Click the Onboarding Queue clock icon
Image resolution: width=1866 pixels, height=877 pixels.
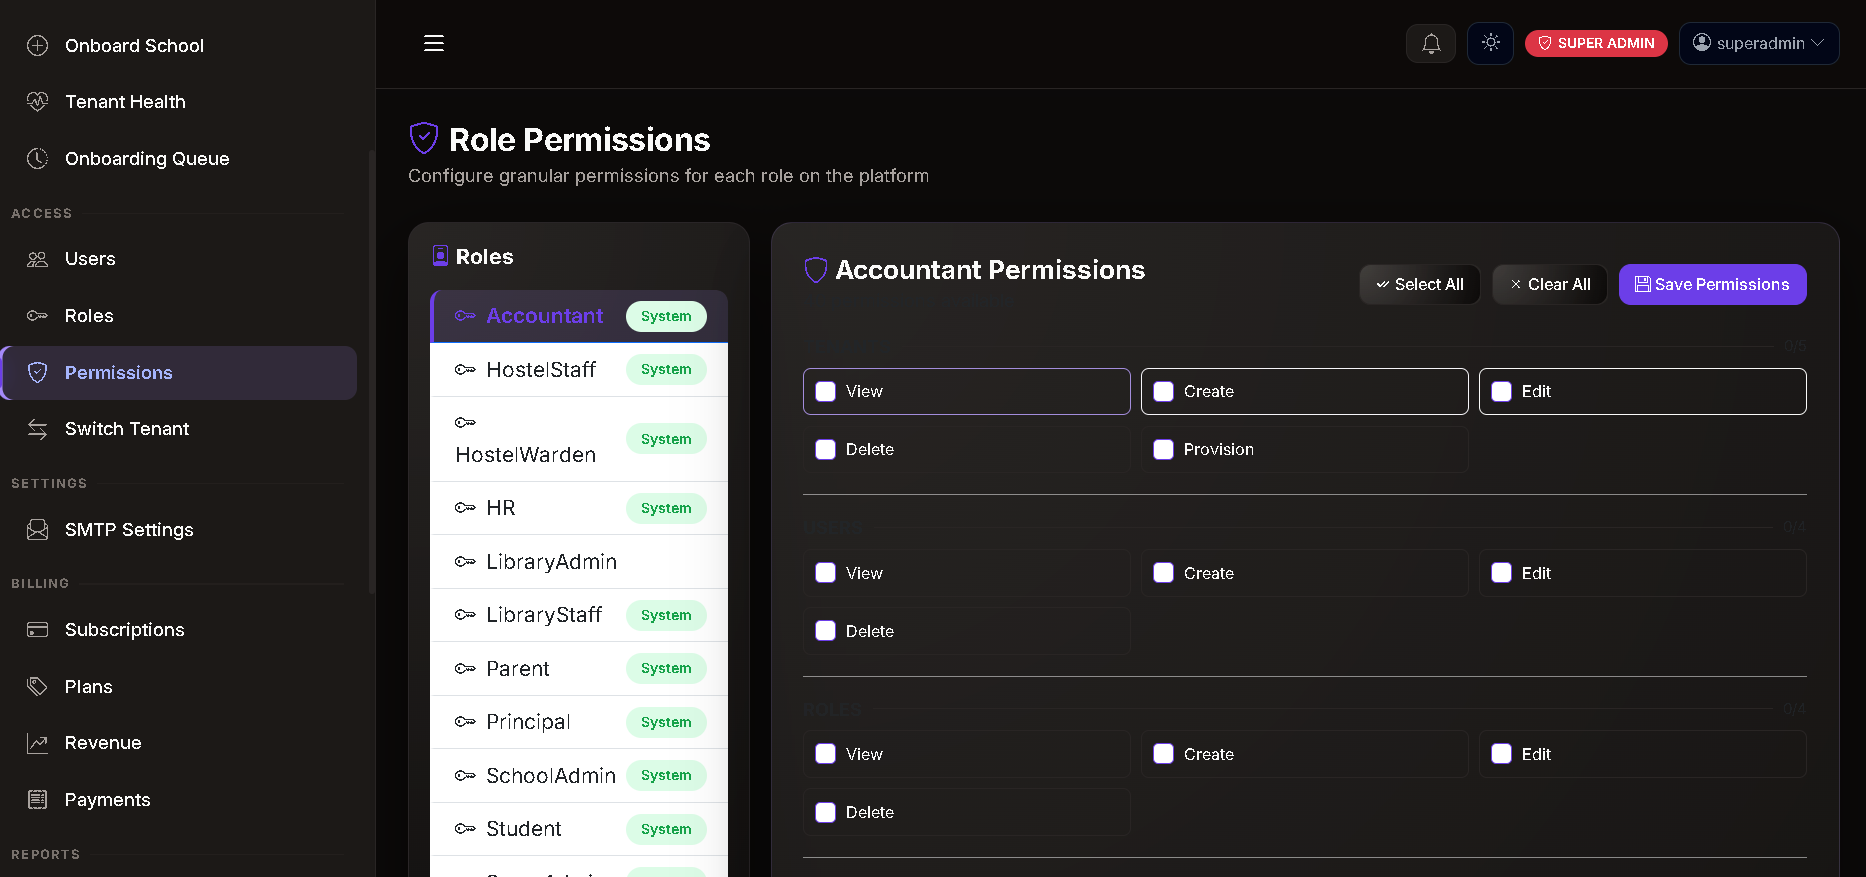(37, 158)
